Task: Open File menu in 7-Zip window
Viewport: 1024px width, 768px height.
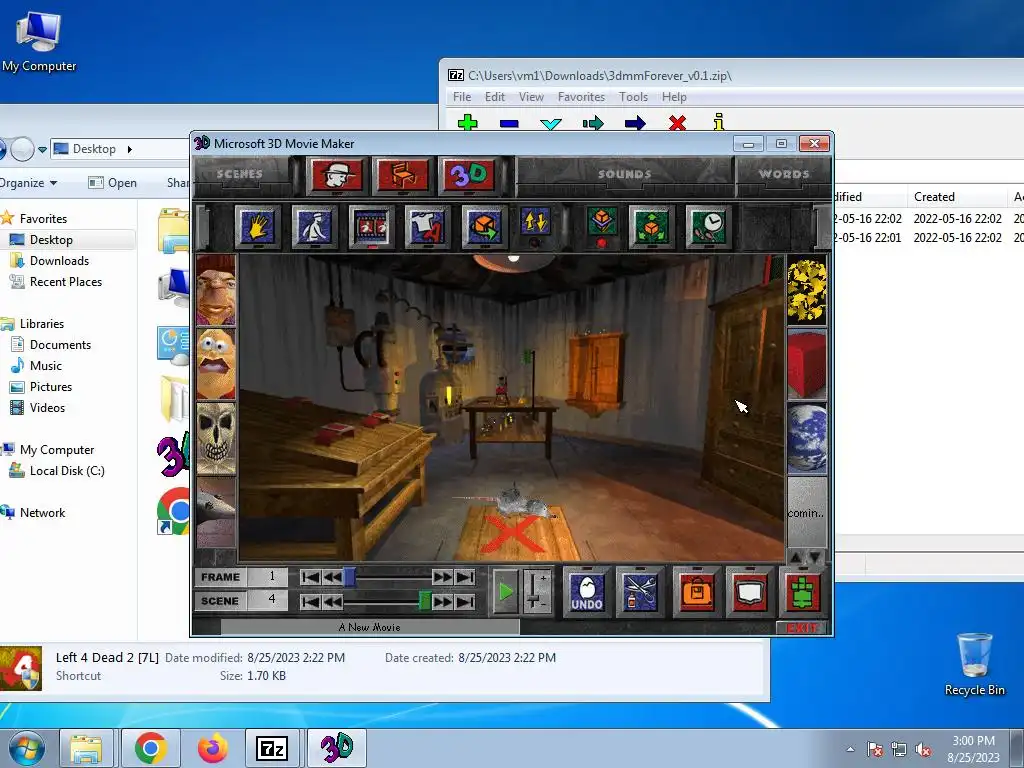Action: pyautogui.click(x=462, y=97)
